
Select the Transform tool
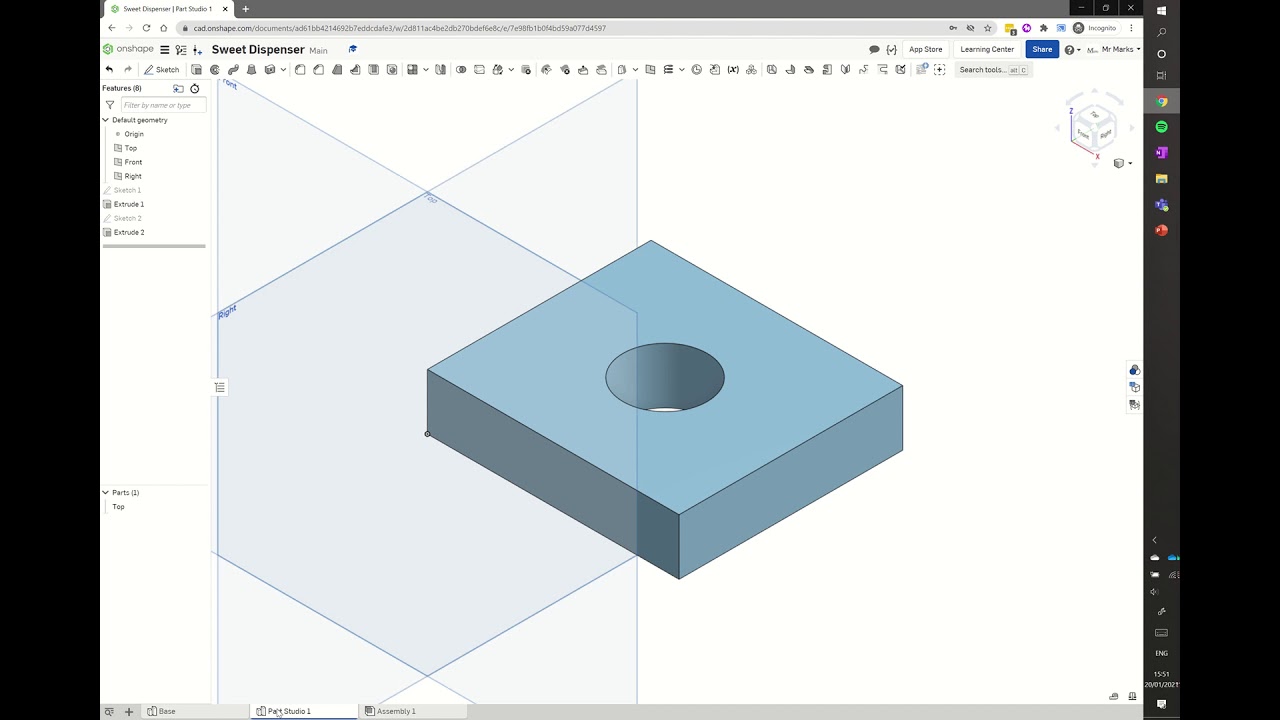click(497, 70)
